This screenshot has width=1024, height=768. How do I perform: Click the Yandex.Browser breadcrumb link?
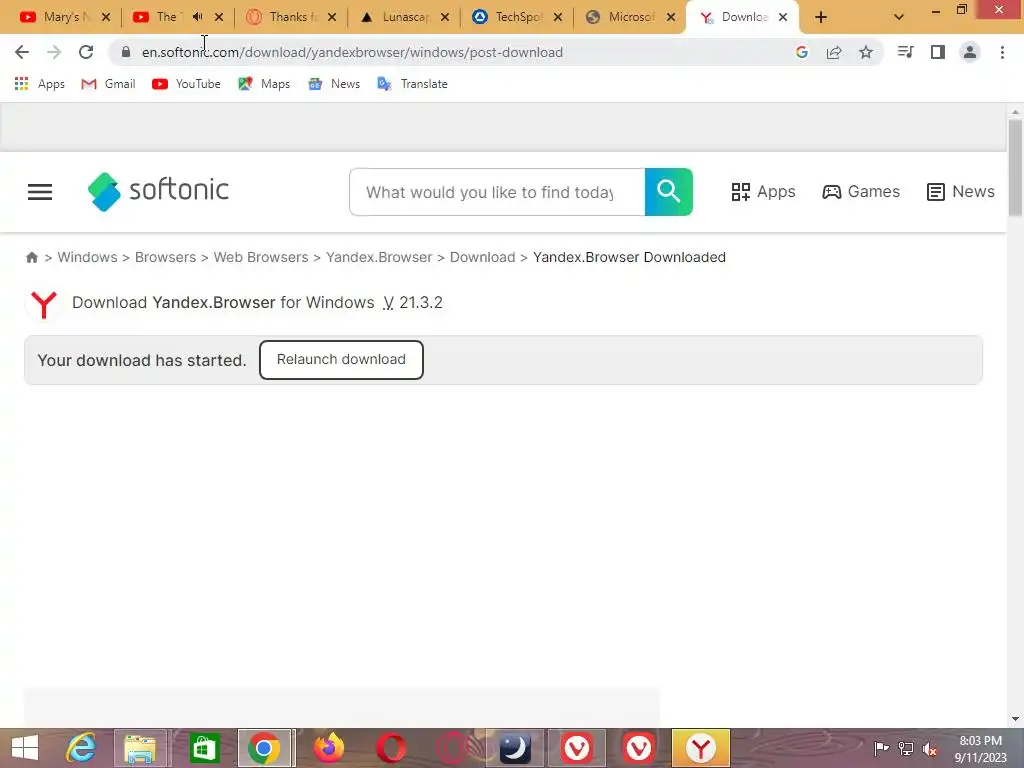(379, 257)
